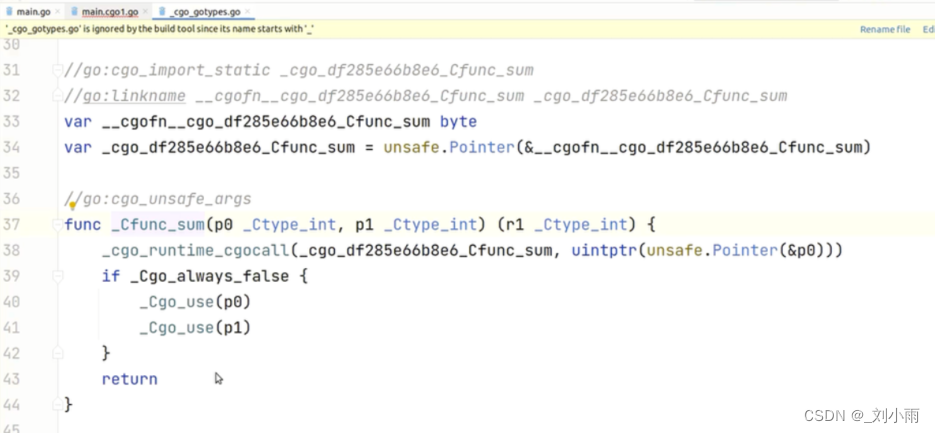Collapse the comment fold marker at line 31
935x433 pixels.
[x=57, y=70]
